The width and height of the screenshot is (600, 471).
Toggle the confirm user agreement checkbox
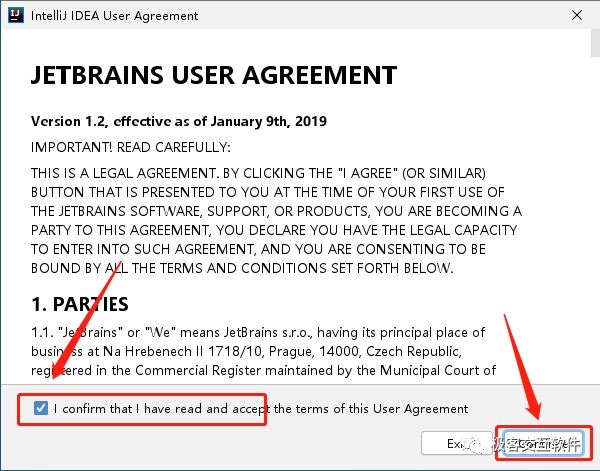tap(41, 408)
